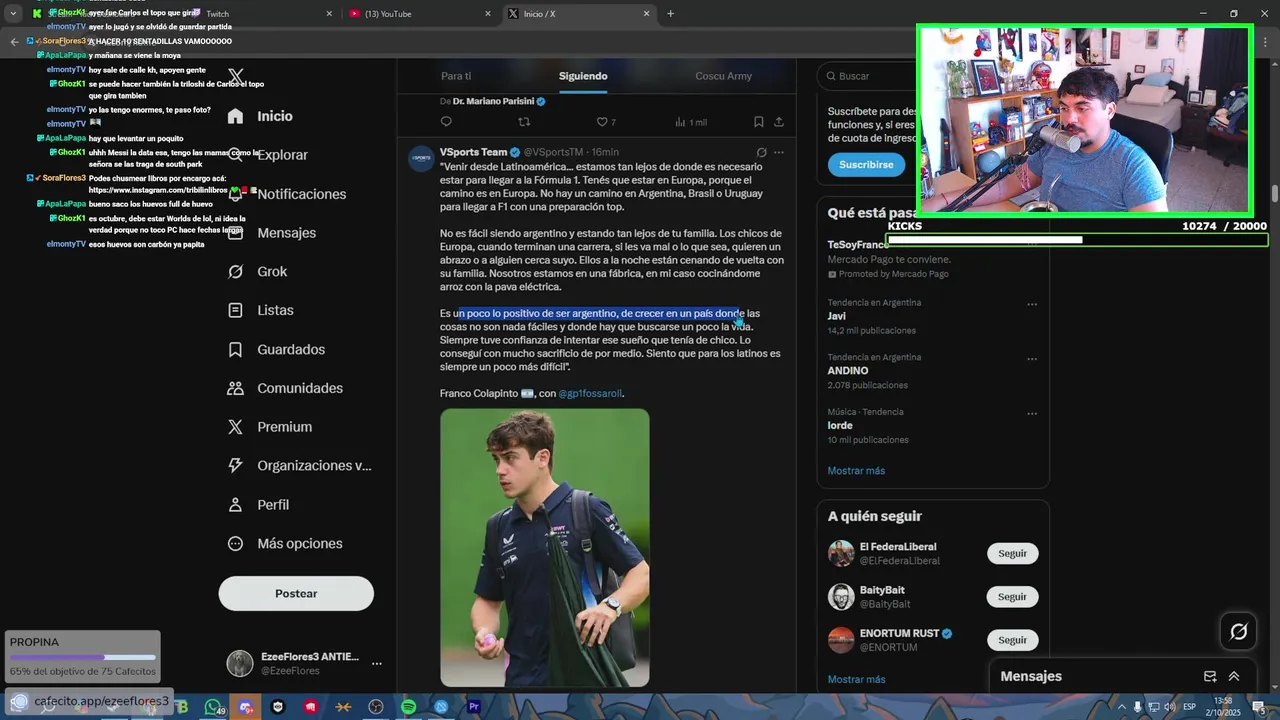The width and height of the screenshot is (1280, 720).
Task: Follow ENORTUM RUST
Action: [x=1012, y=640]
